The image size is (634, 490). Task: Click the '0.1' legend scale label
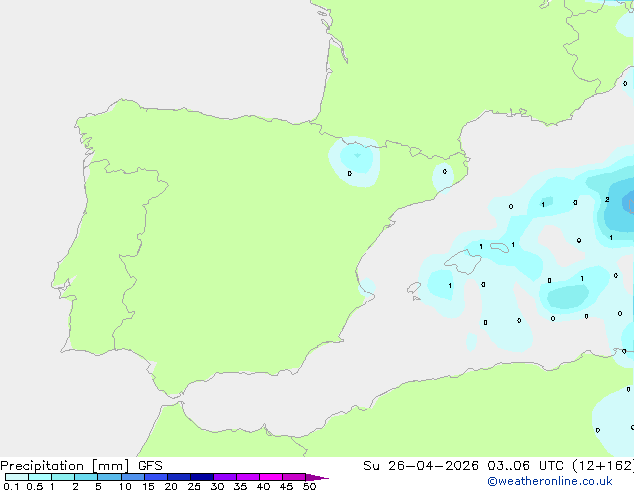(11, 486)
